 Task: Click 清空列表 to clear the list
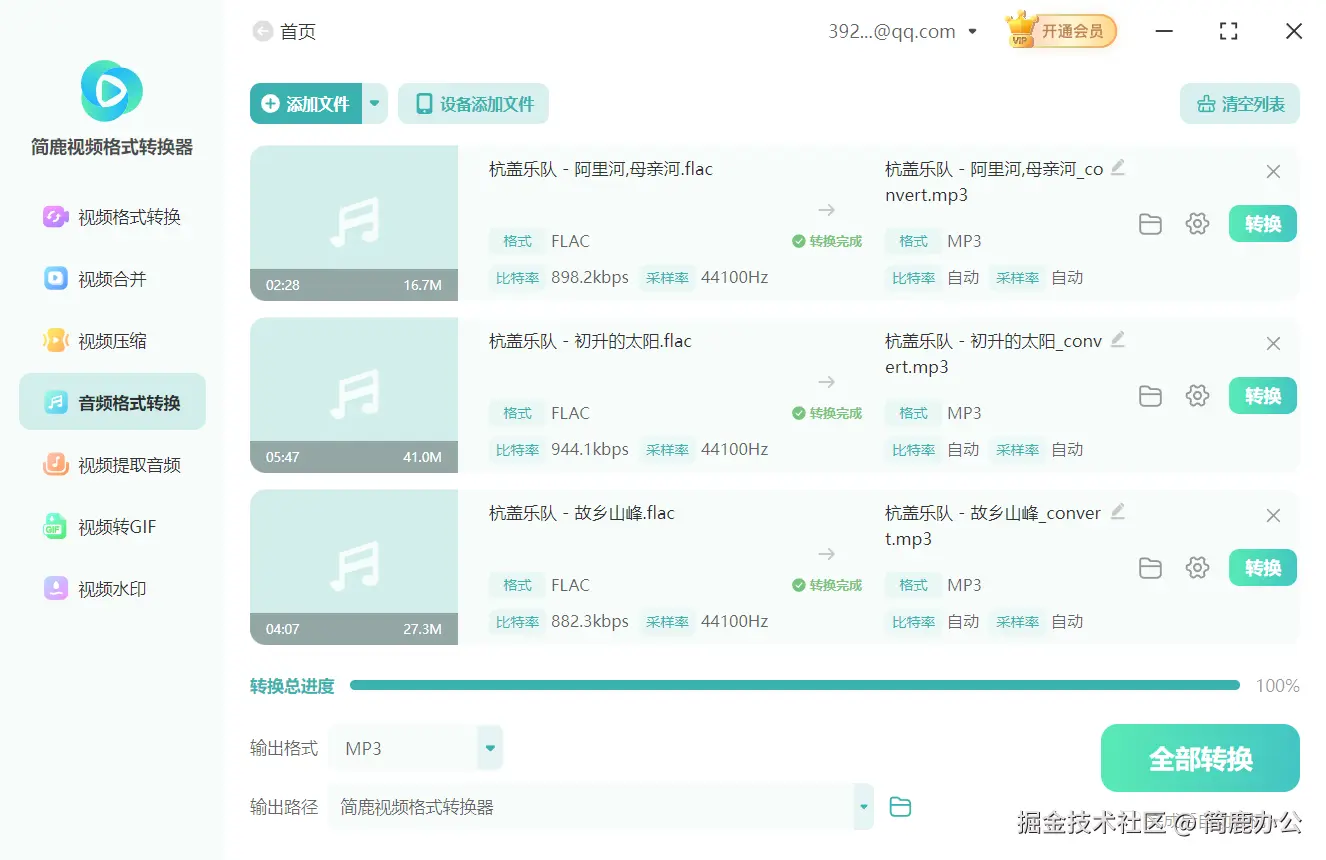click(1239, 103)
